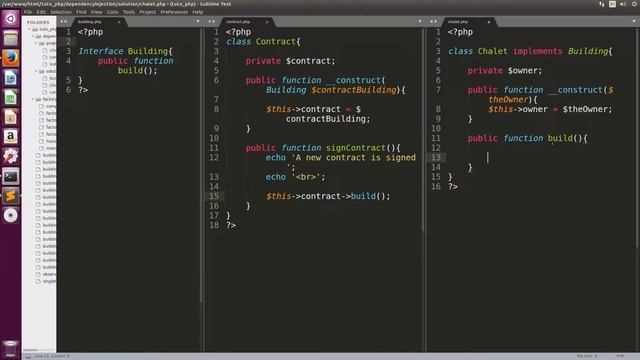Open the Amazon dock icon
This screenshot has height=360, width=640.
(x=11, y=136)
